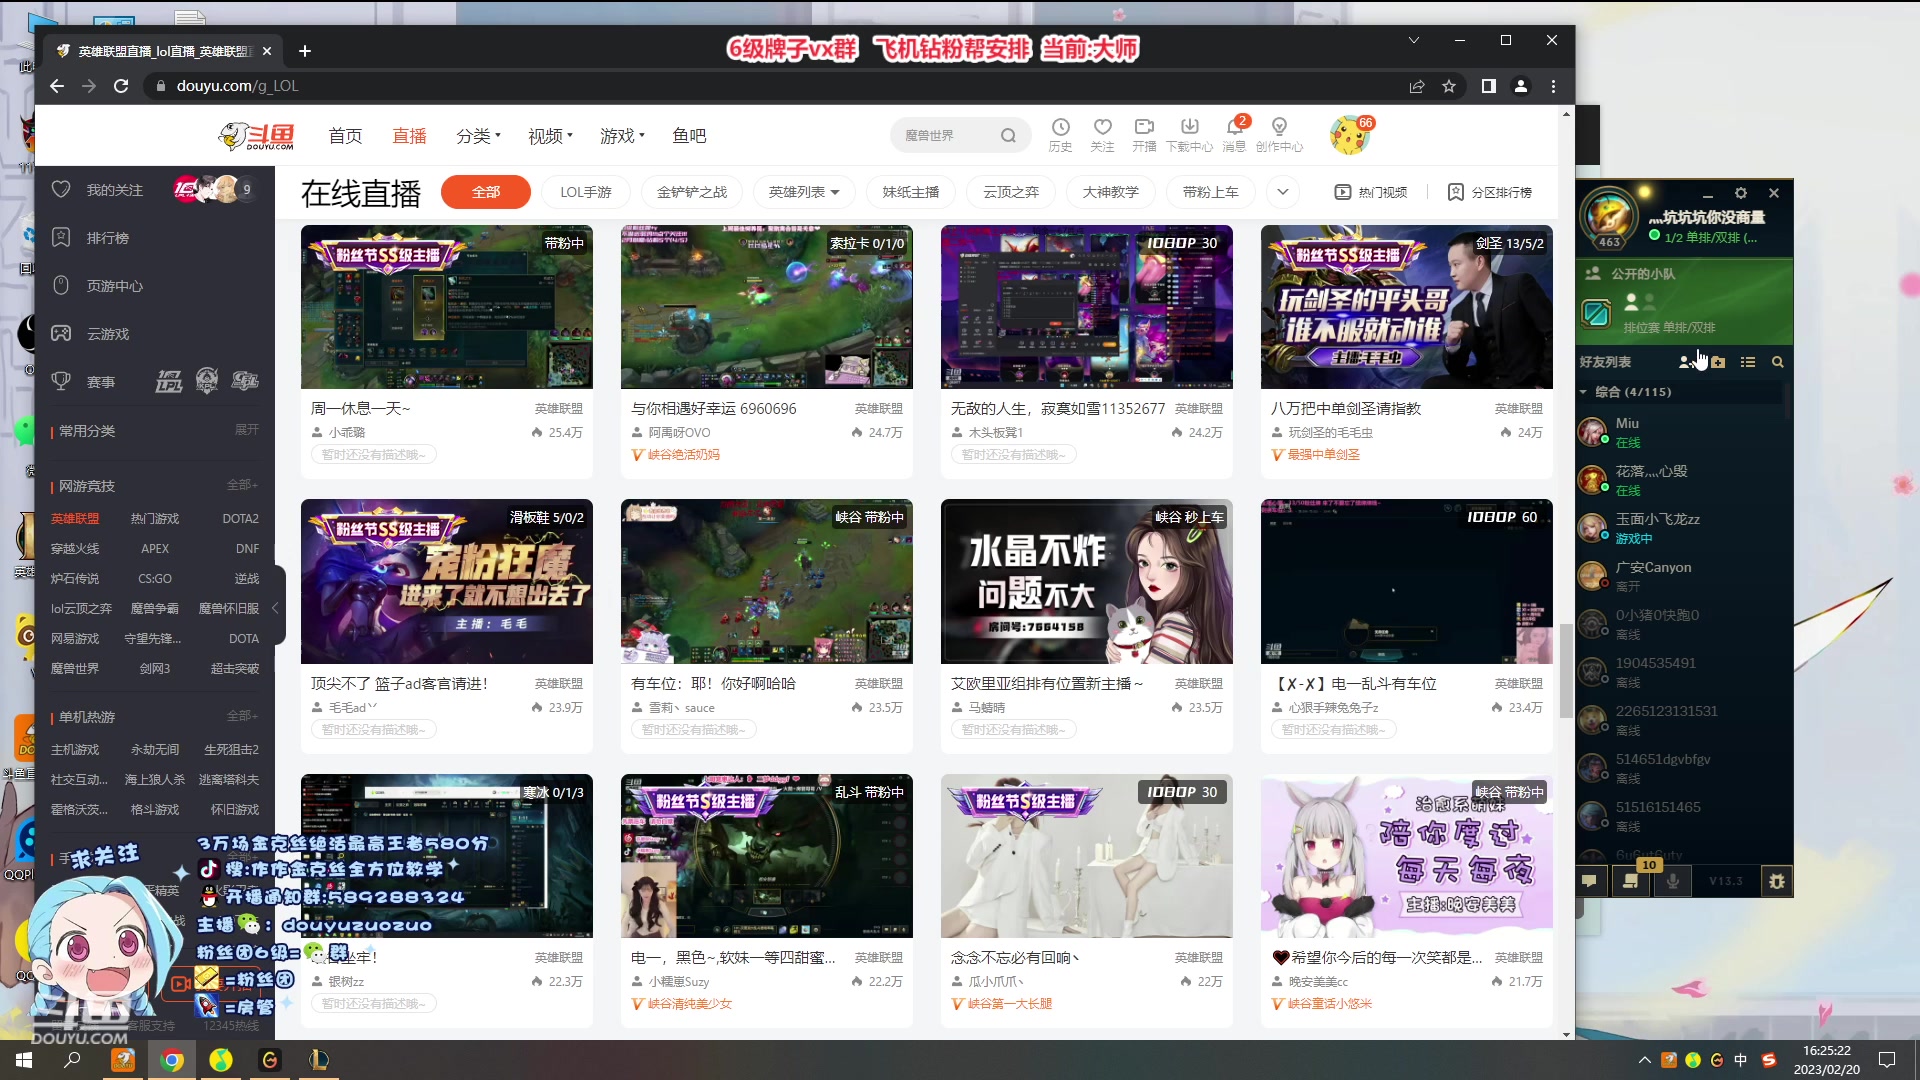Open stream thumbnail 八万把中单剑圣请指教

1407,307
